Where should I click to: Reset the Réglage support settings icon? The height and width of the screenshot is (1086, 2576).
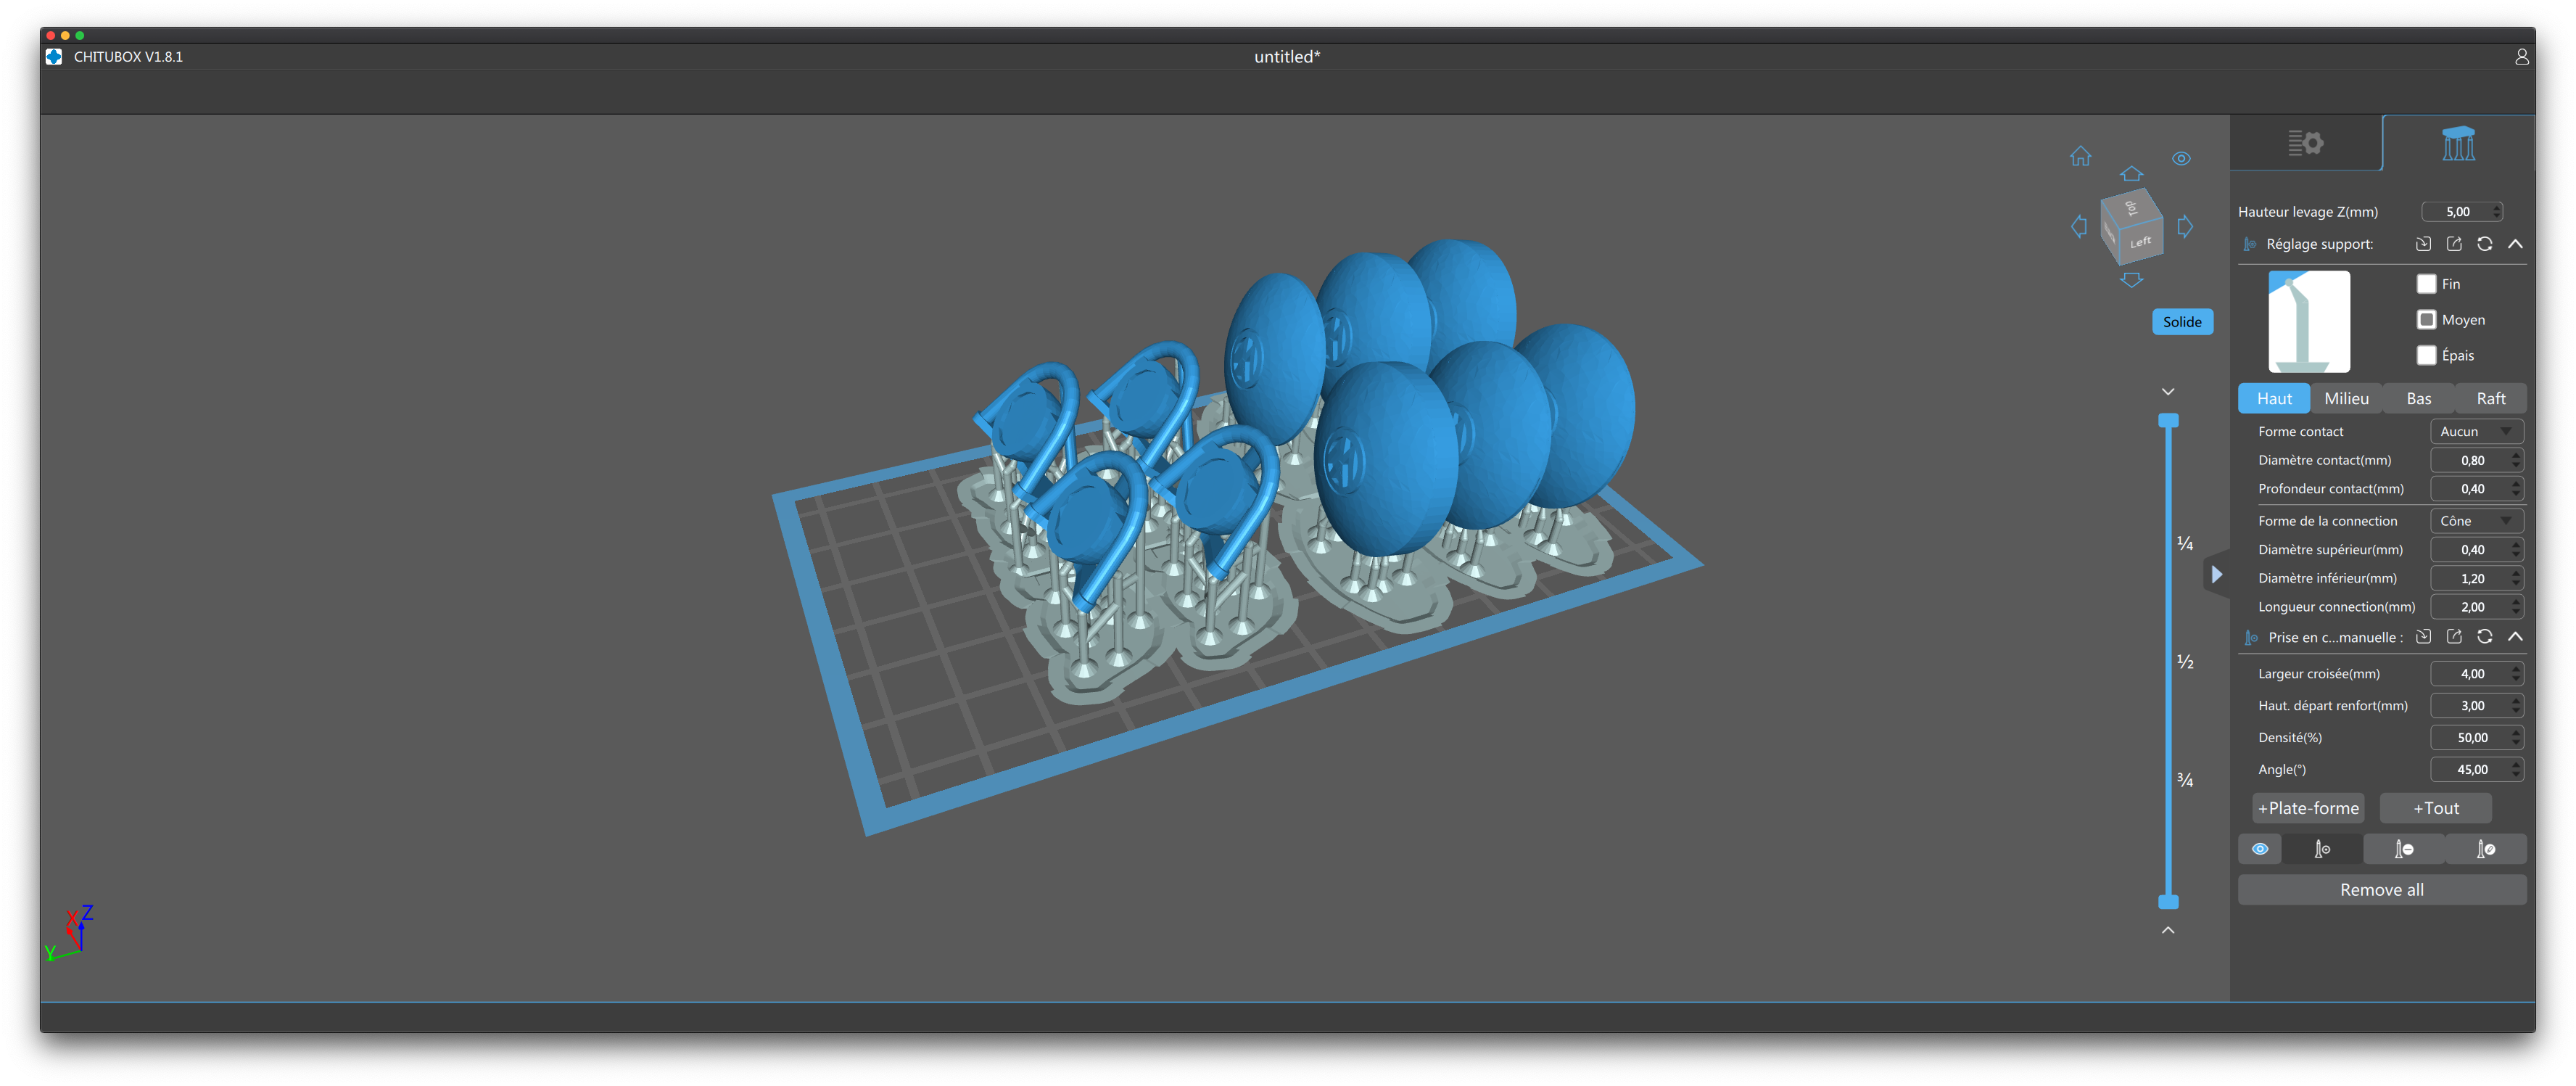(2484, 244)
